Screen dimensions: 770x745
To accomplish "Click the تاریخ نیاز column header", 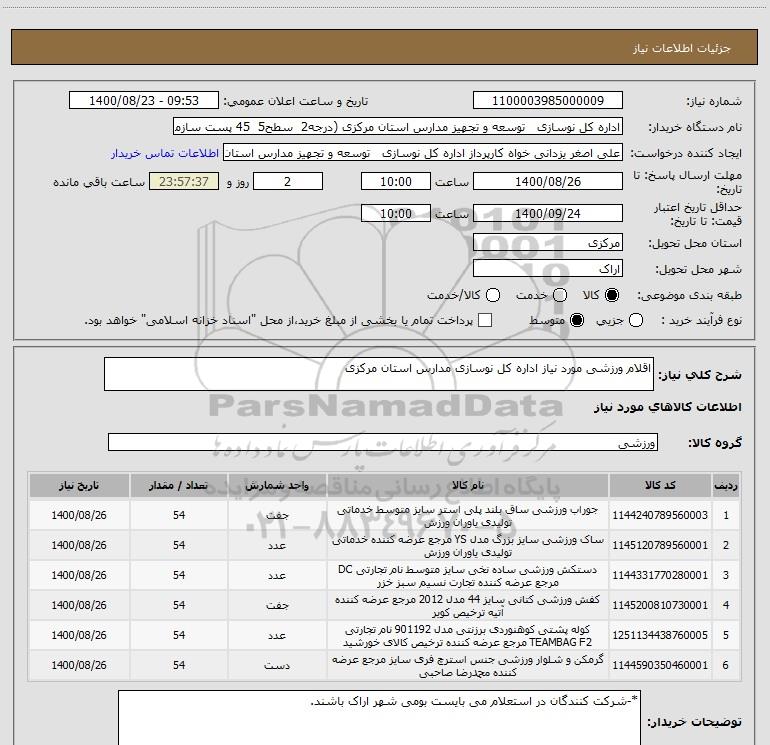I will tap(79, 486).
